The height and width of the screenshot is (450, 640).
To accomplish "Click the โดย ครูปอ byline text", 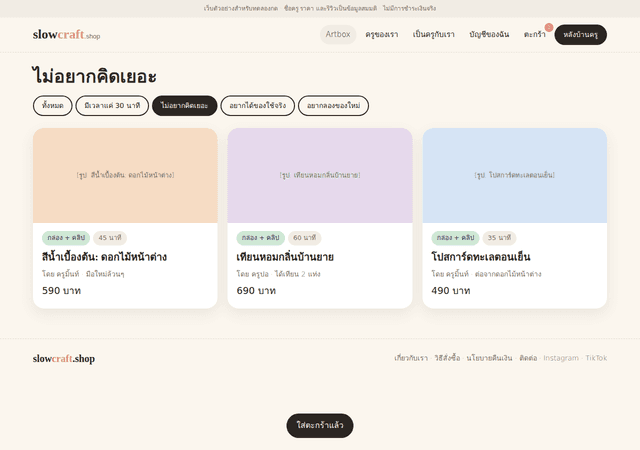I will coord(253,274).
